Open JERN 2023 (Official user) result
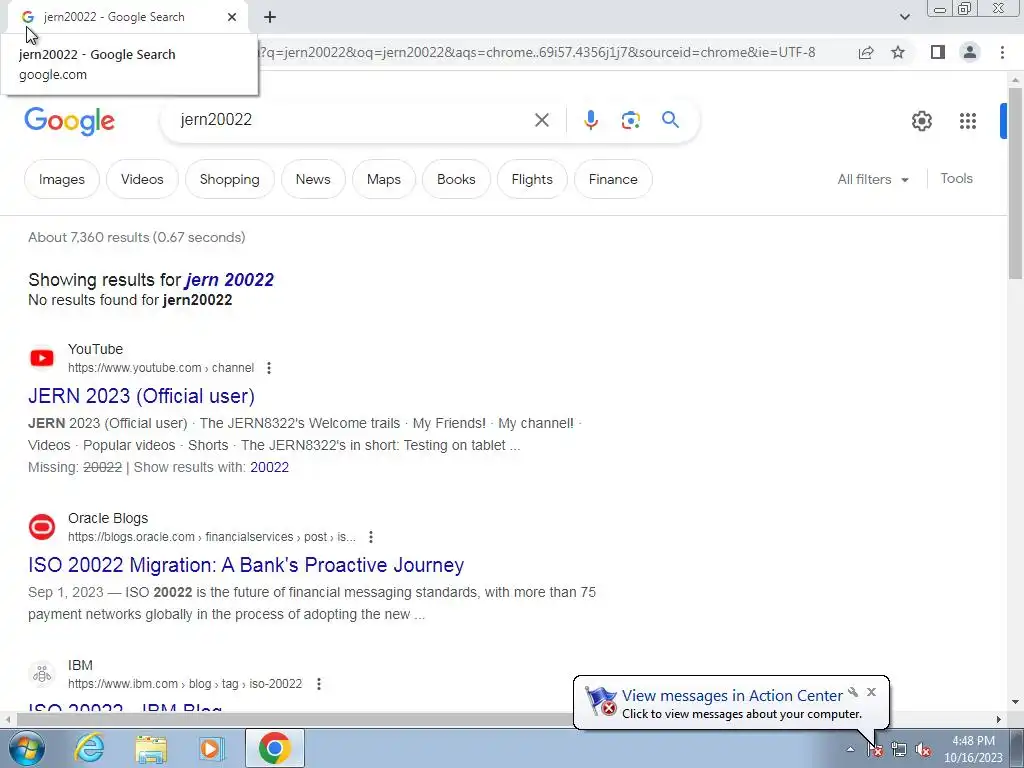Screen dimensions: 1024x768 click(141, 396)
